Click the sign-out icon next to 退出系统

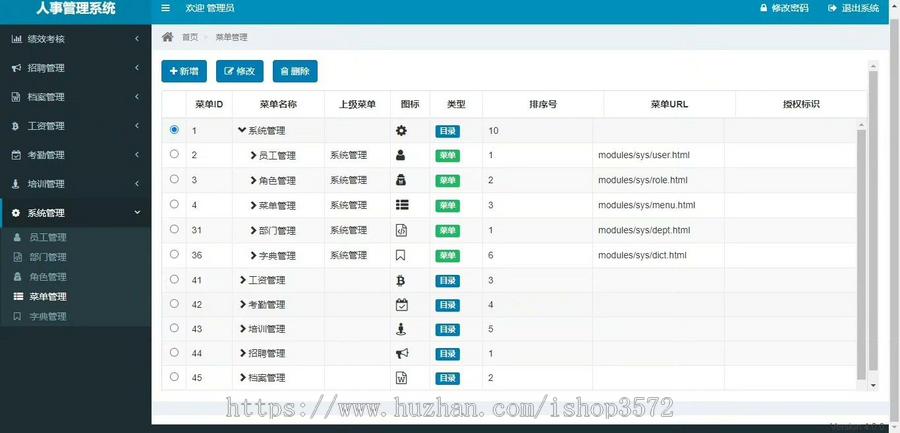click(832, 8)
